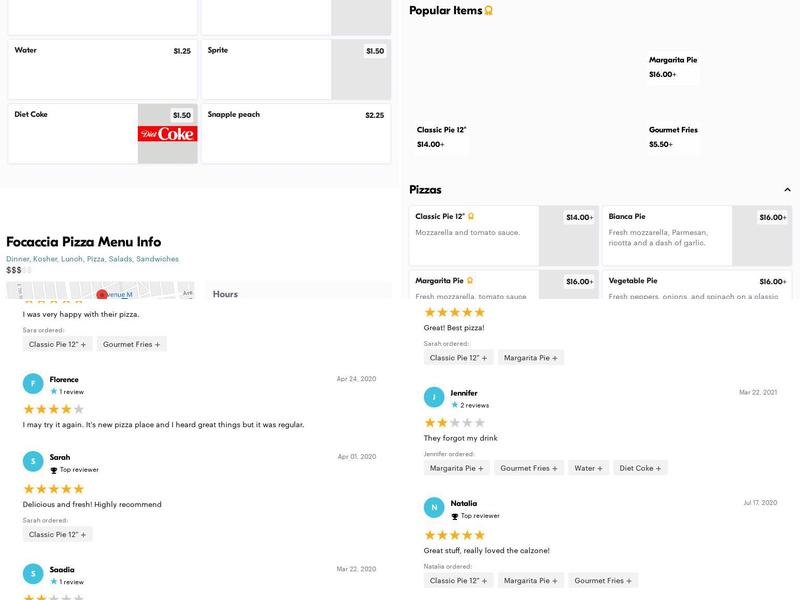Open Florence's profile avatar
800x600 pixels.
tap(33, 384)
